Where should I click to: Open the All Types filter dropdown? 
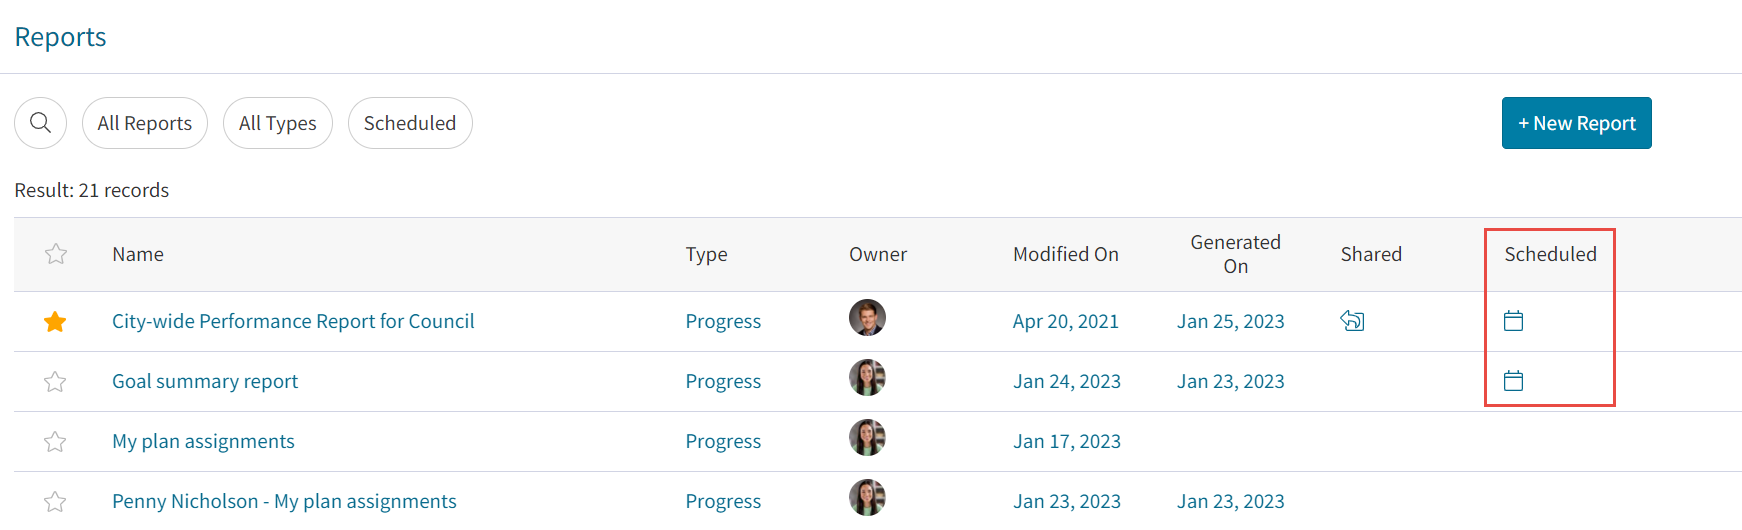point(278,123)
